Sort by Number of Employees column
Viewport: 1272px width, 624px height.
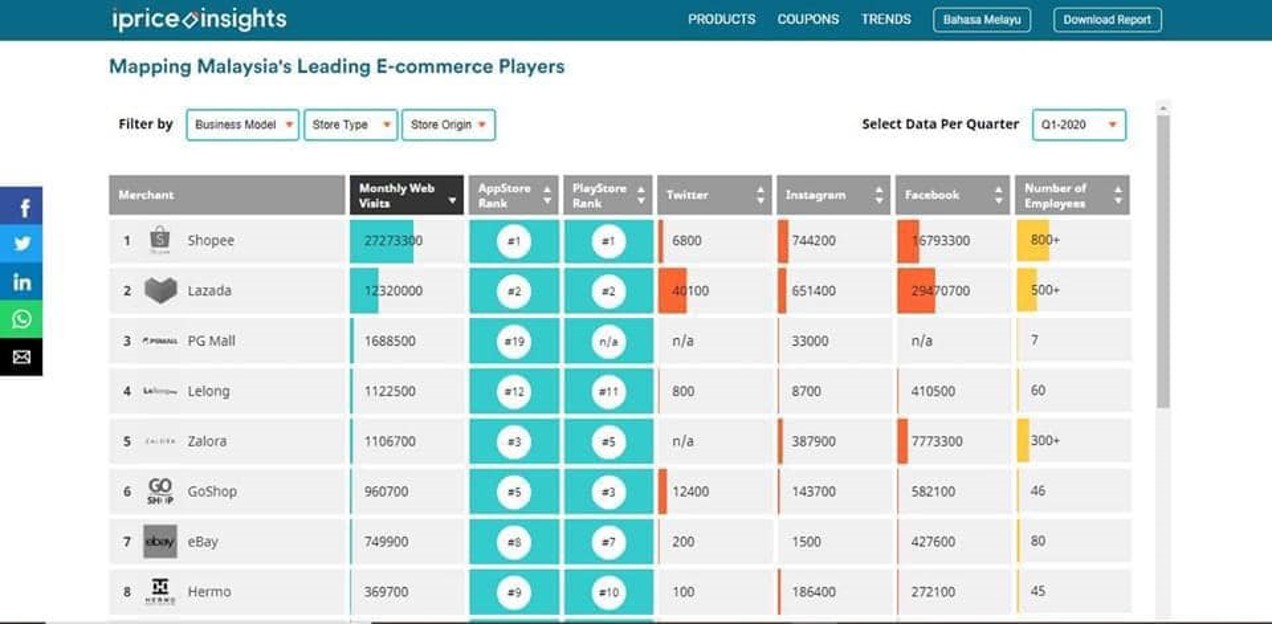coord(1072,195)
